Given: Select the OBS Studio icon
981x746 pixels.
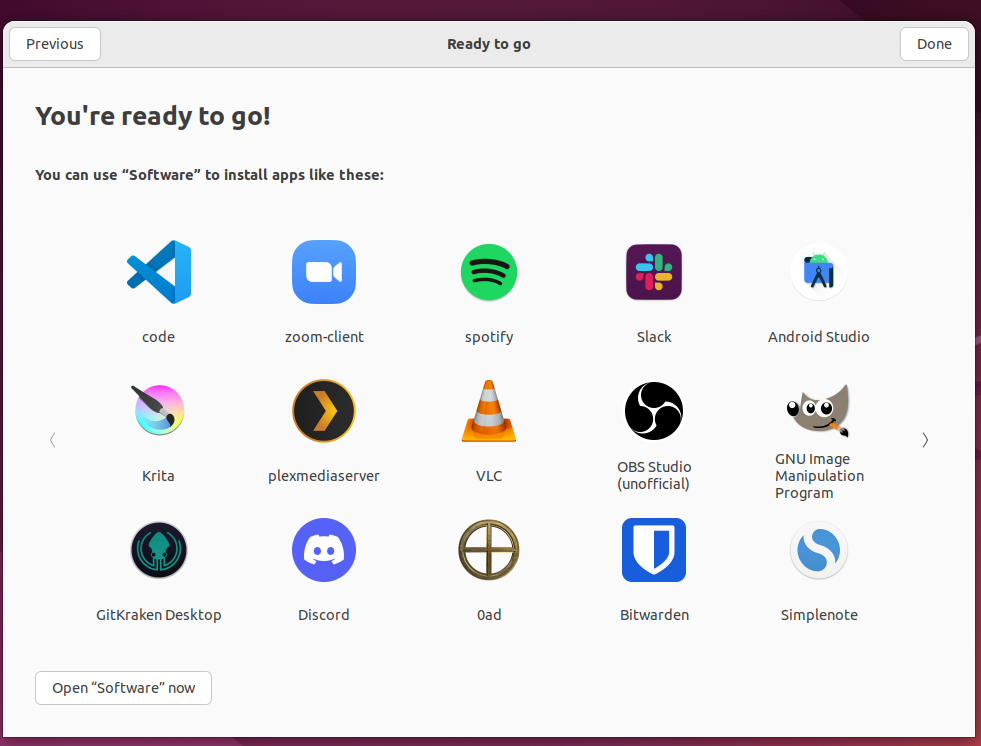Looking at the screenshot, I should point(654,411).
